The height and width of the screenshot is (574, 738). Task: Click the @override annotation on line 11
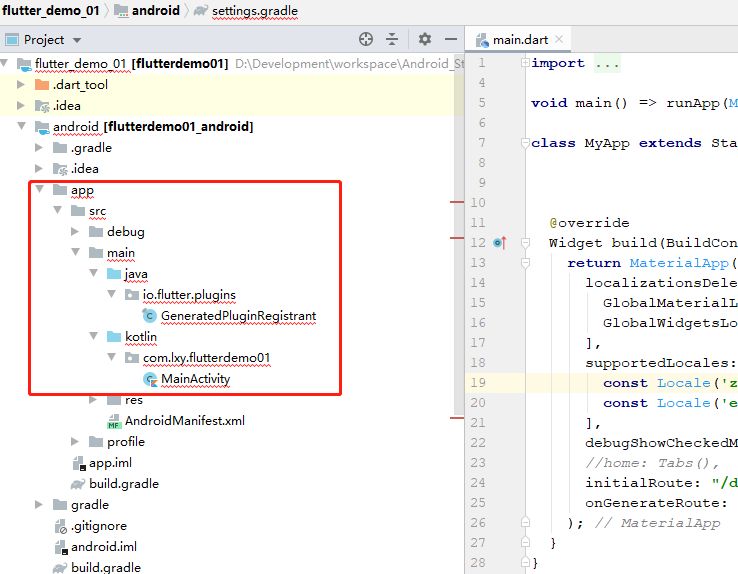589,223
